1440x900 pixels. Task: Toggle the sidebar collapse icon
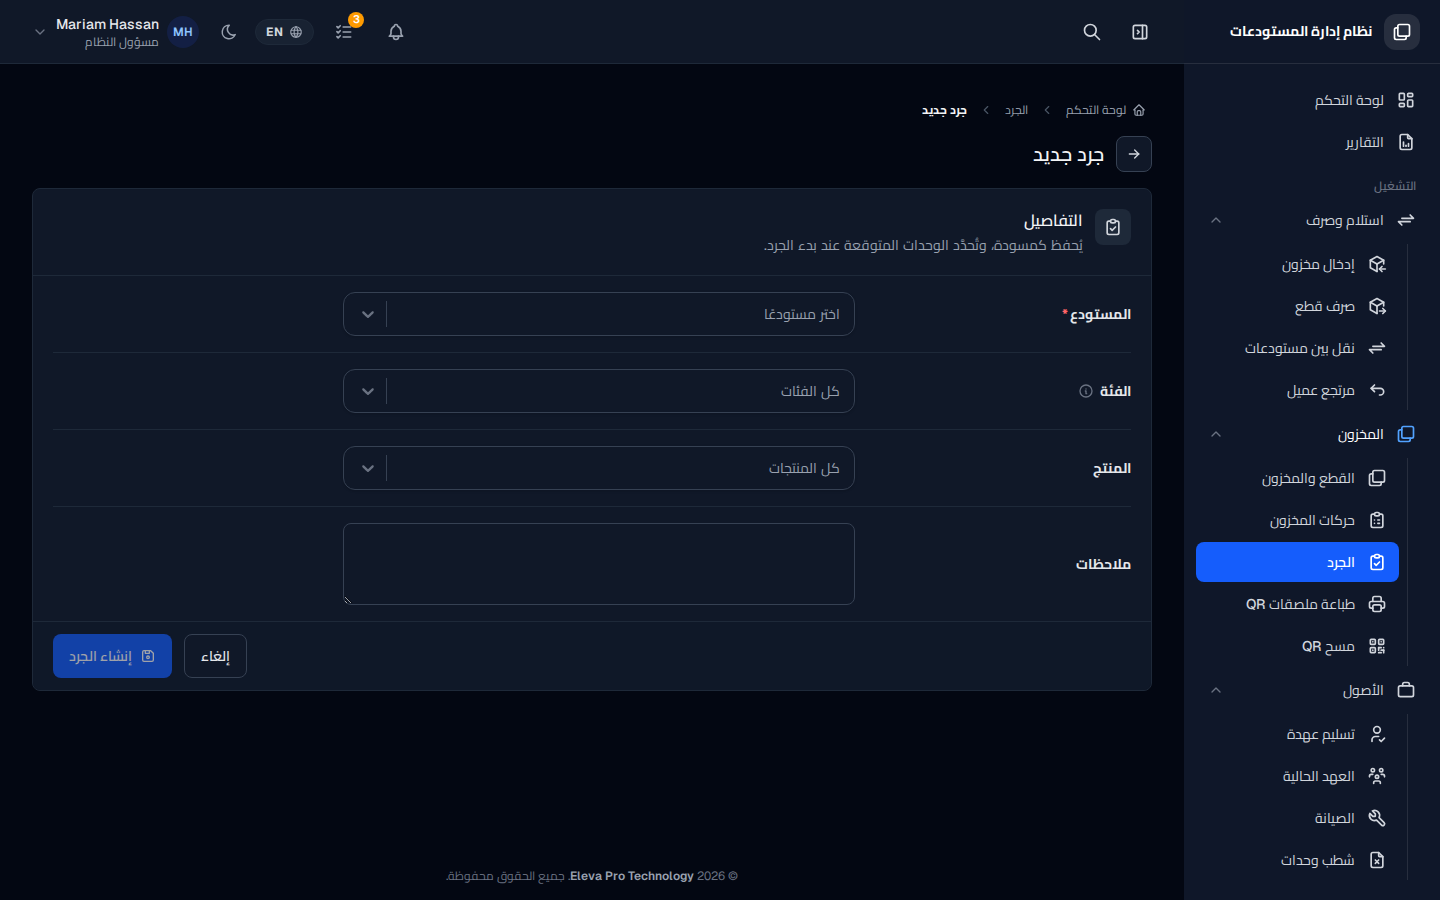pyautogui.click(x=1140, y=32)
